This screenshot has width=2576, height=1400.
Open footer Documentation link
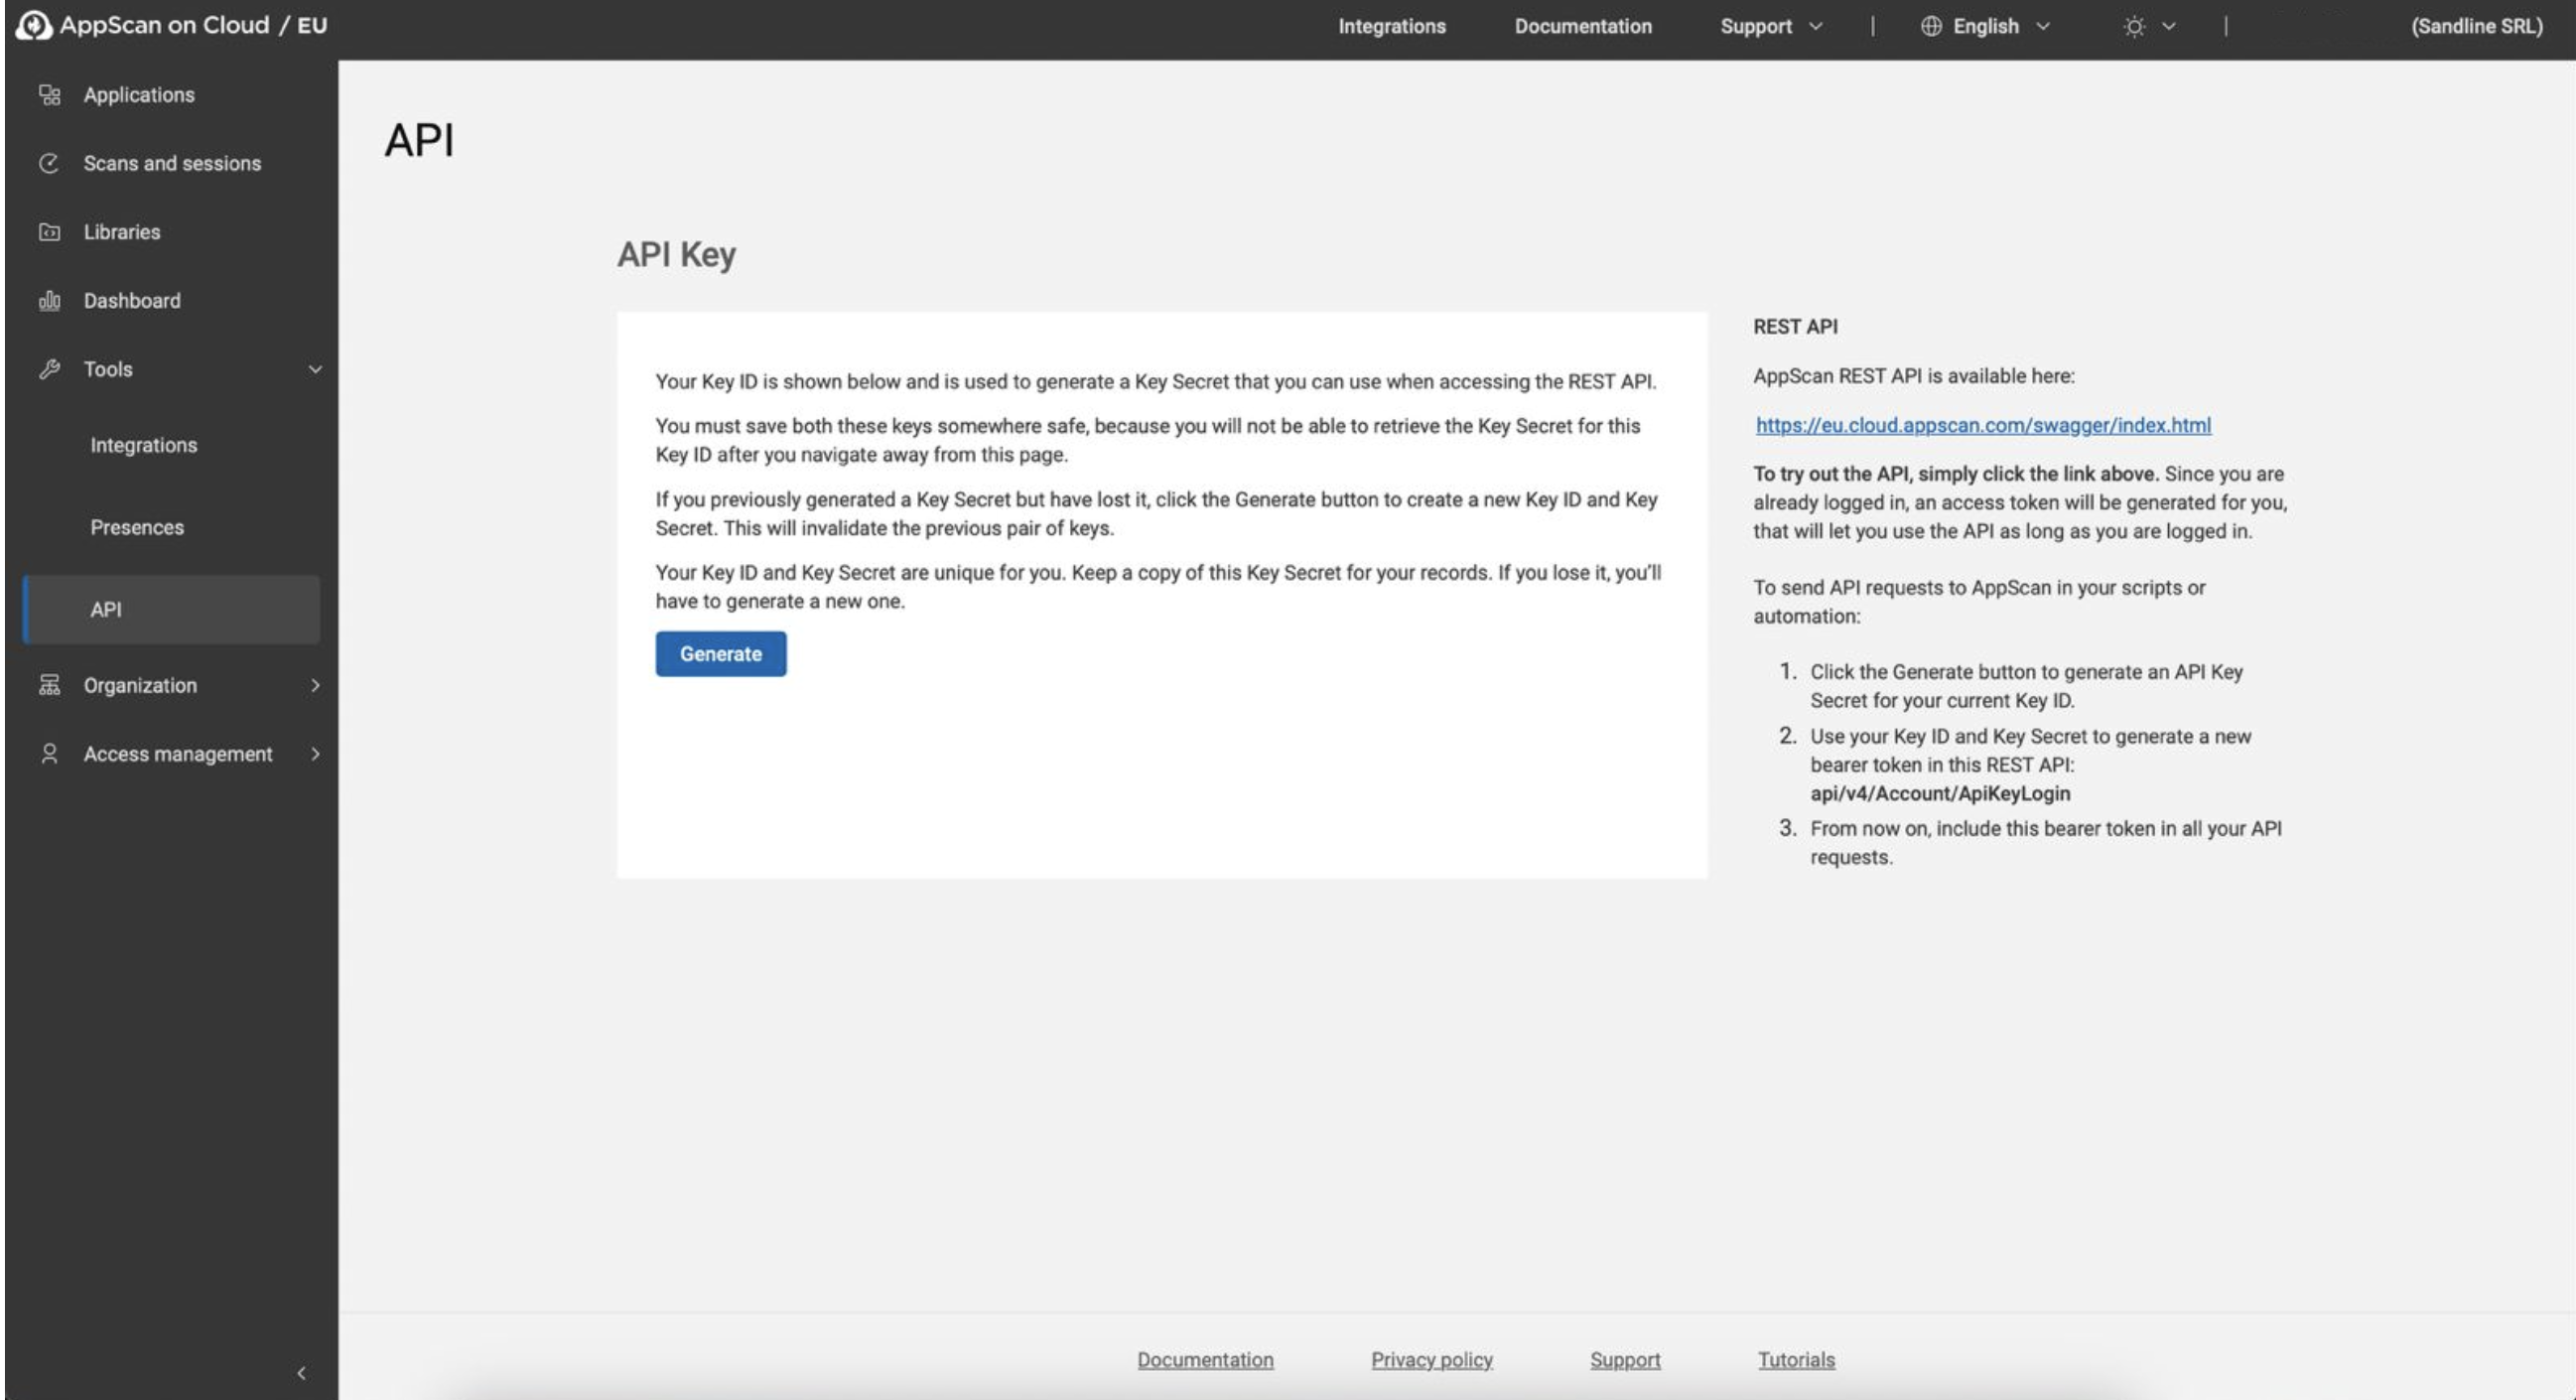pos(1205,1360)
